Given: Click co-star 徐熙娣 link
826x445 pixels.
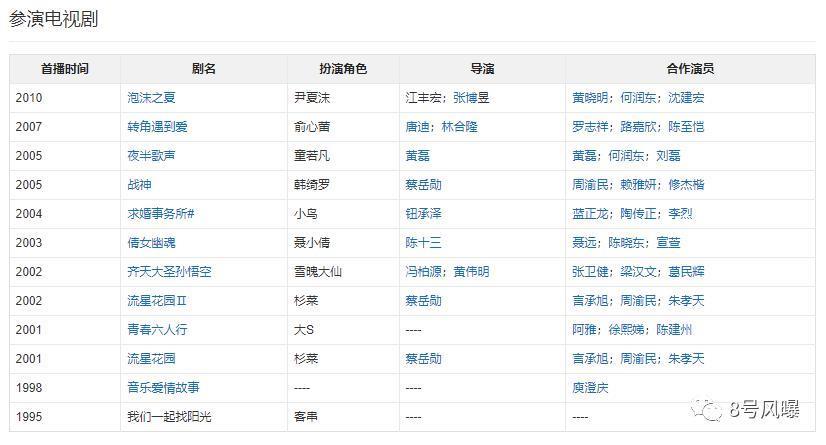Looking at the screenshot, I should click(x=626, y=329).
